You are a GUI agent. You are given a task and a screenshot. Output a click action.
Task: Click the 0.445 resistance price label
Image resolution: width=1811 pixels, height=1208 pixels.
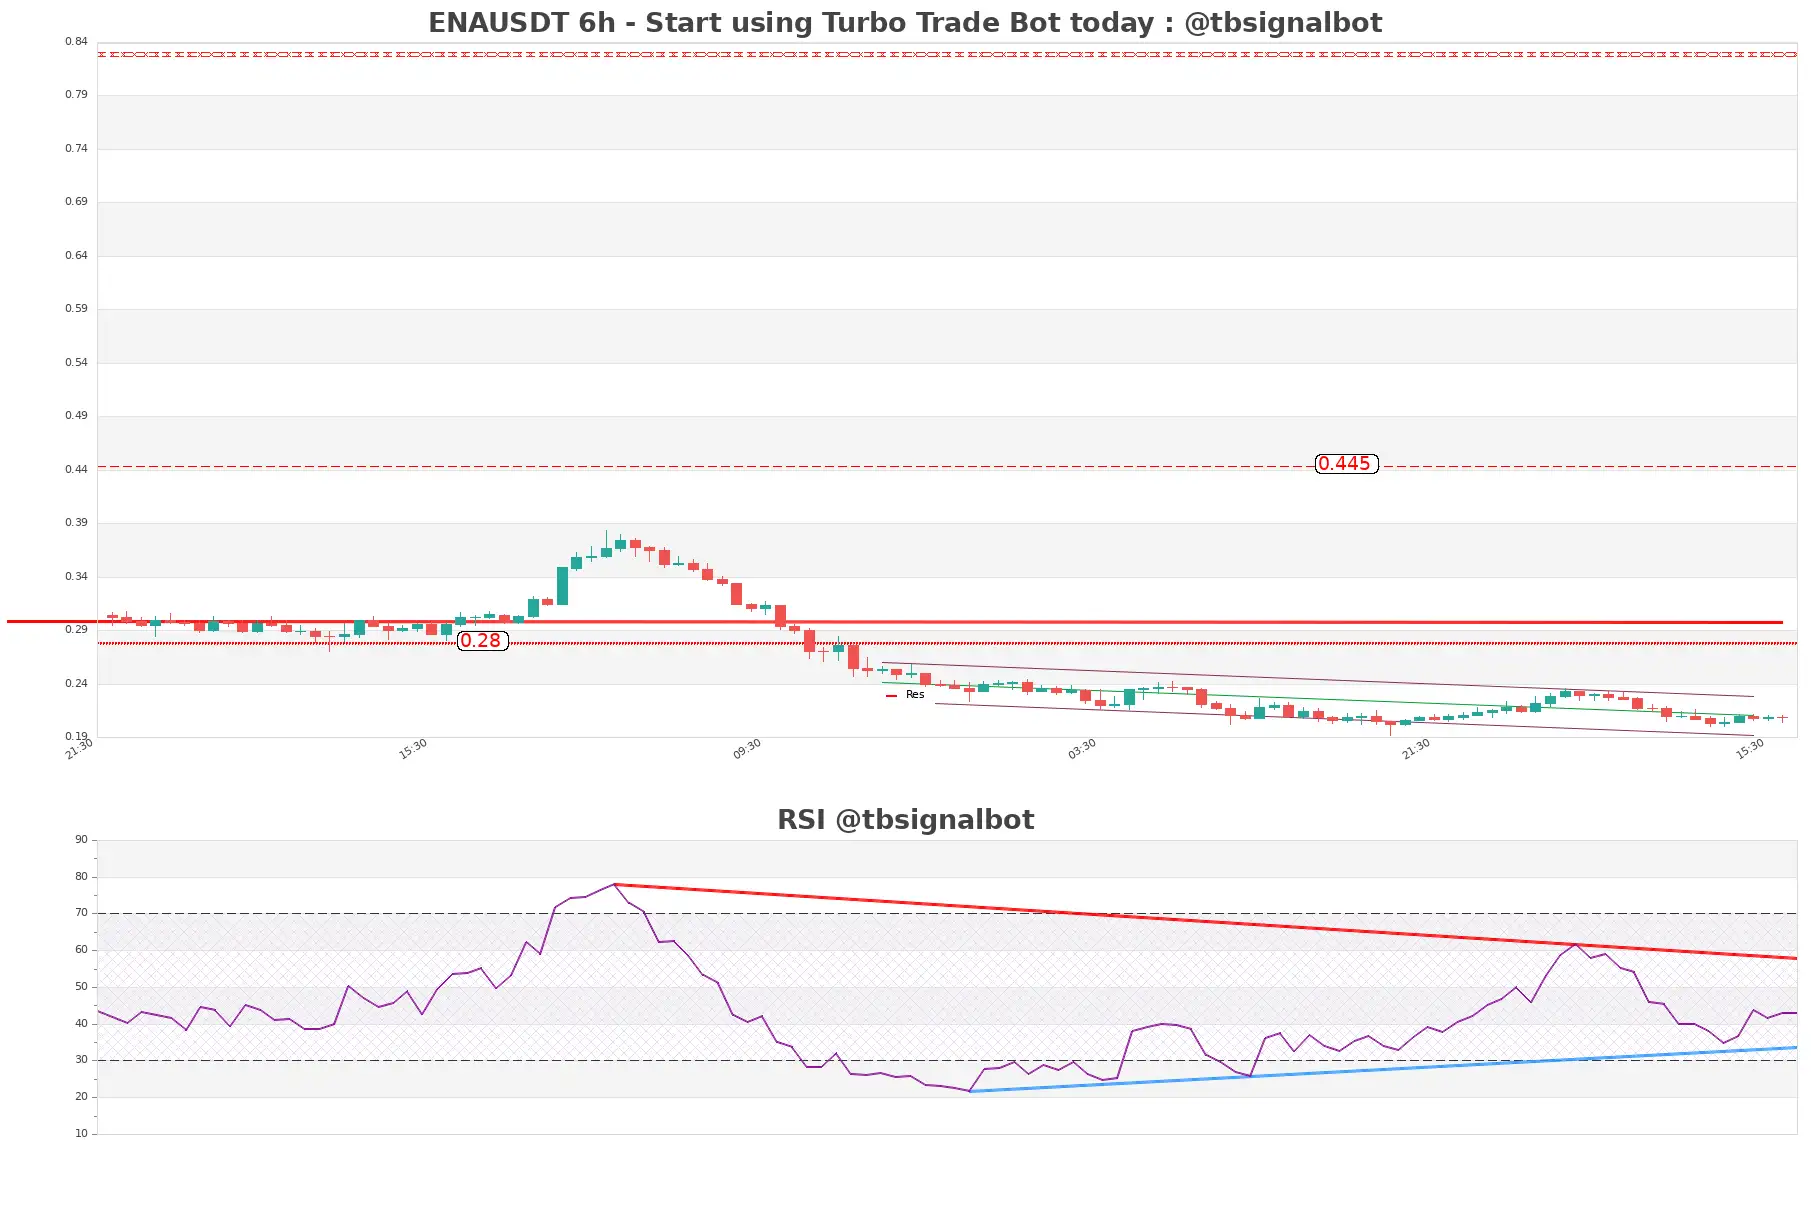tap(1346, 464)
